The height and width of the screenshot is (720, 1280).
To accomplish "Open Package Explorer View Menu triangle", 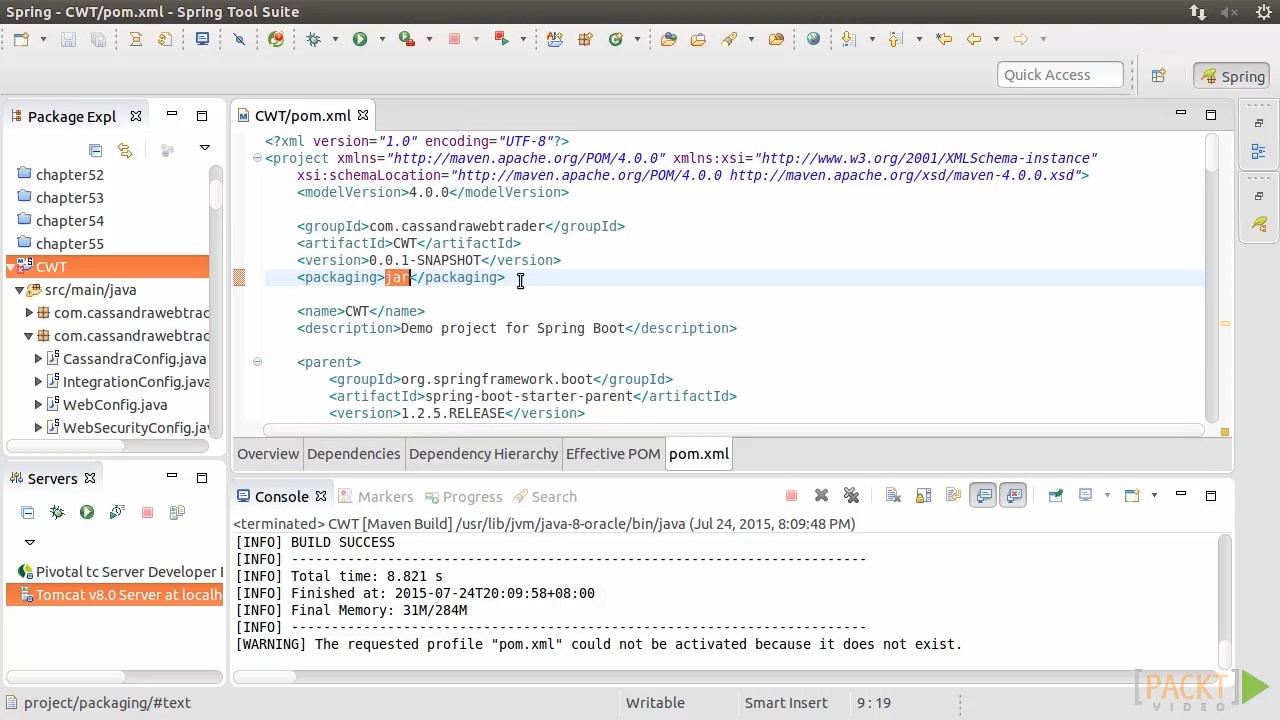I will (204, 148).
